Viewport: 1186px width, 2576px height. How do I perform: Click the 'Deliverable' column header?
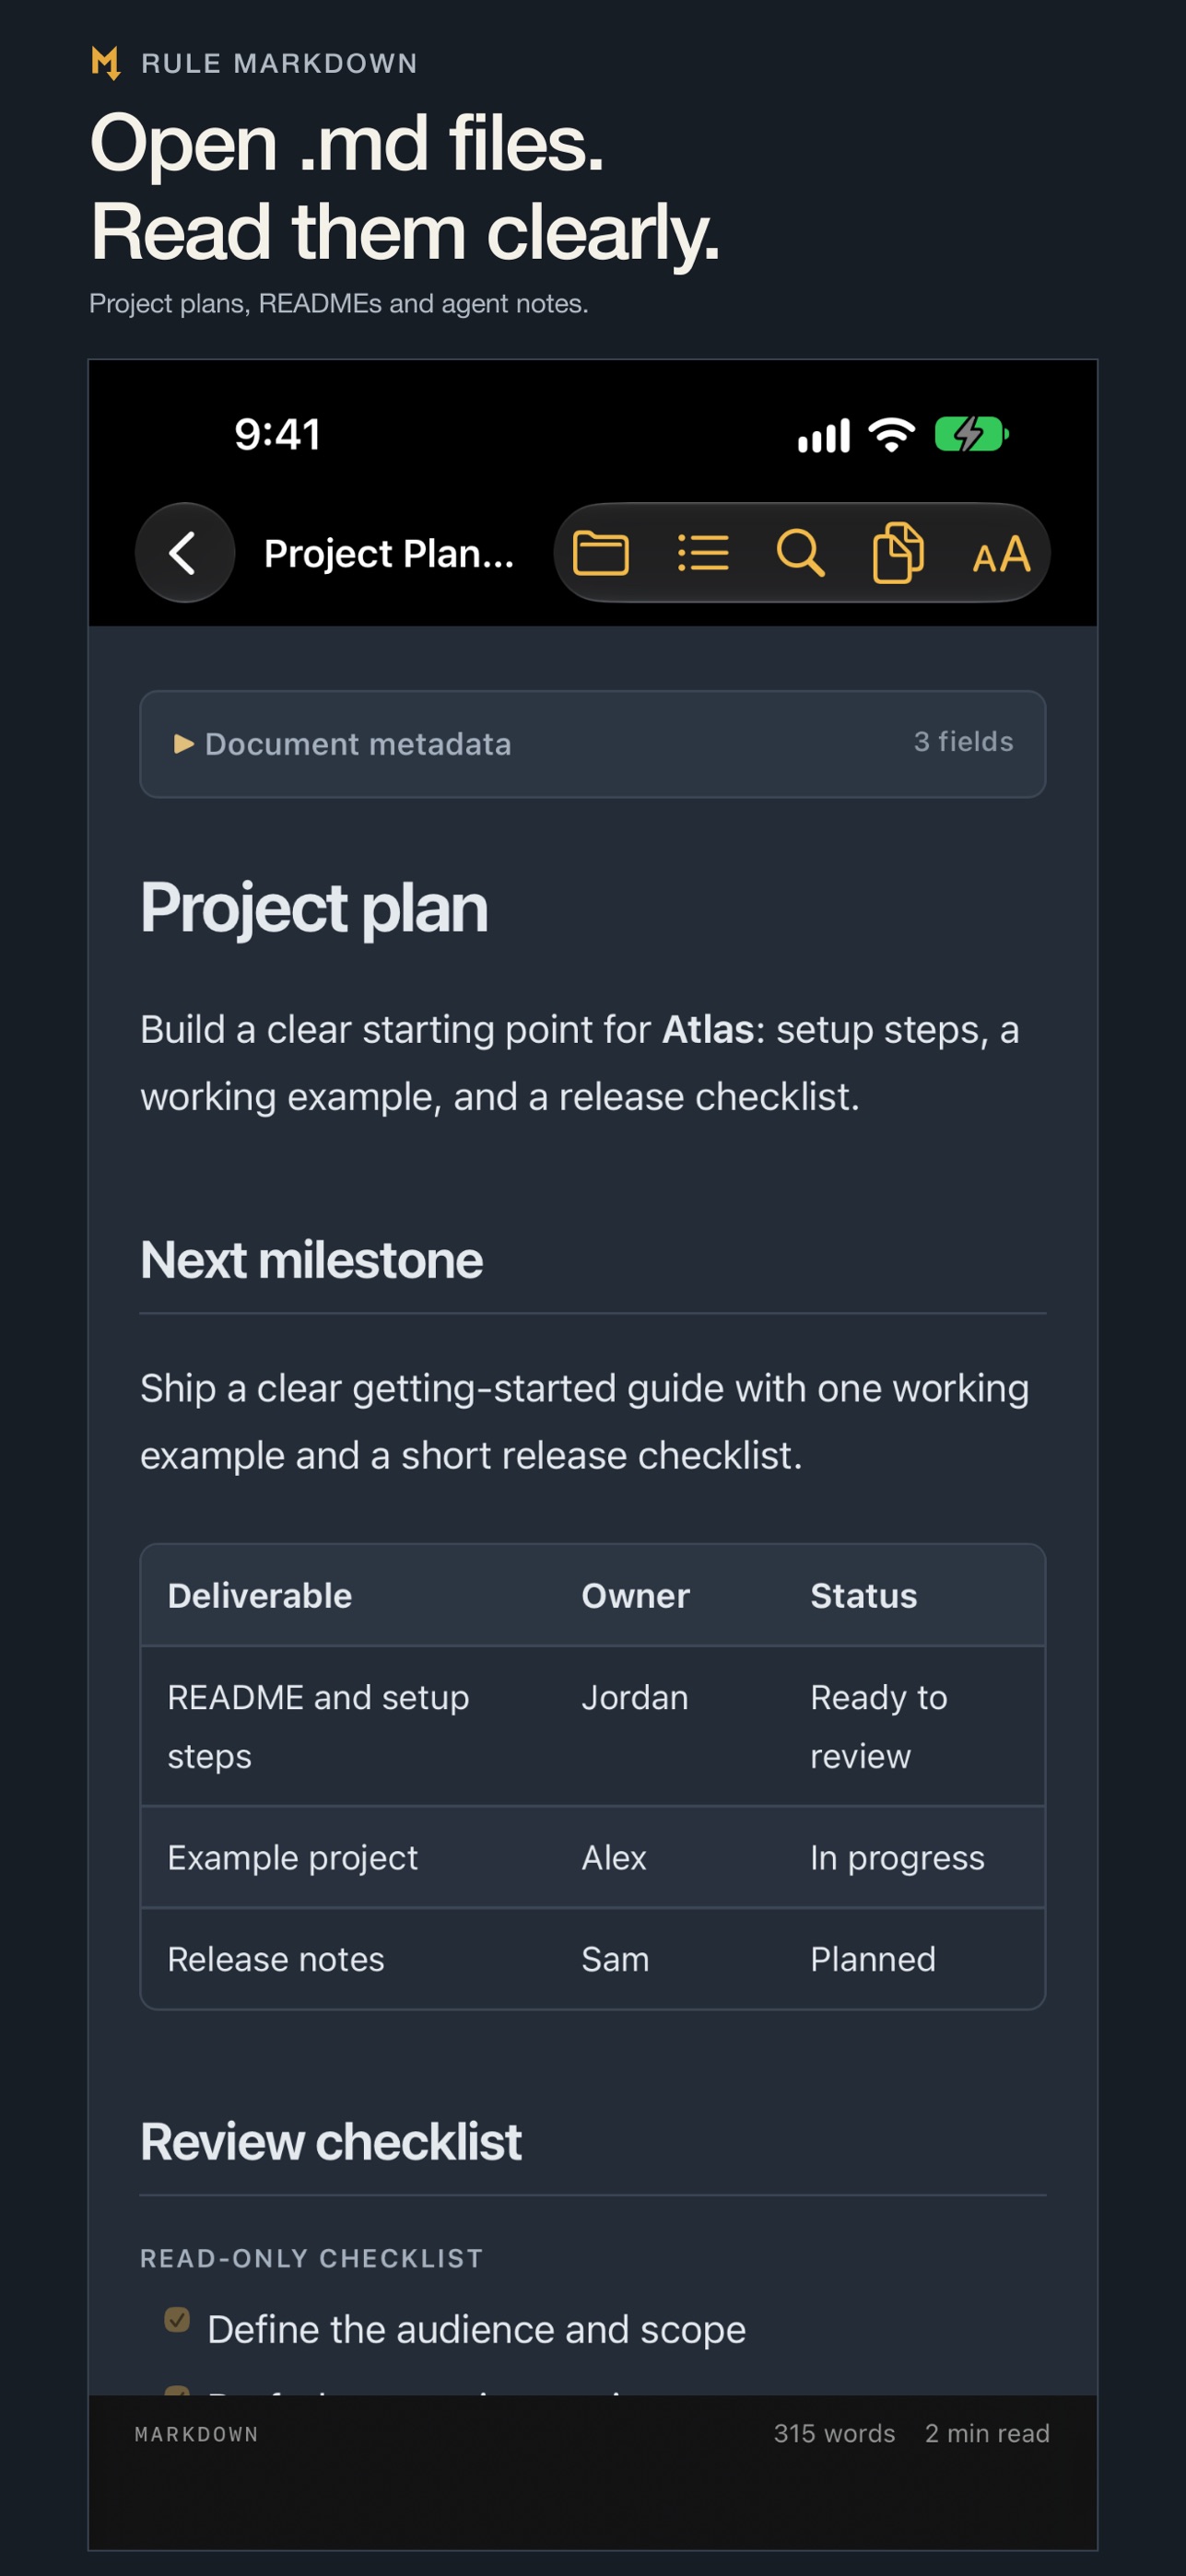click(260, 1595)
